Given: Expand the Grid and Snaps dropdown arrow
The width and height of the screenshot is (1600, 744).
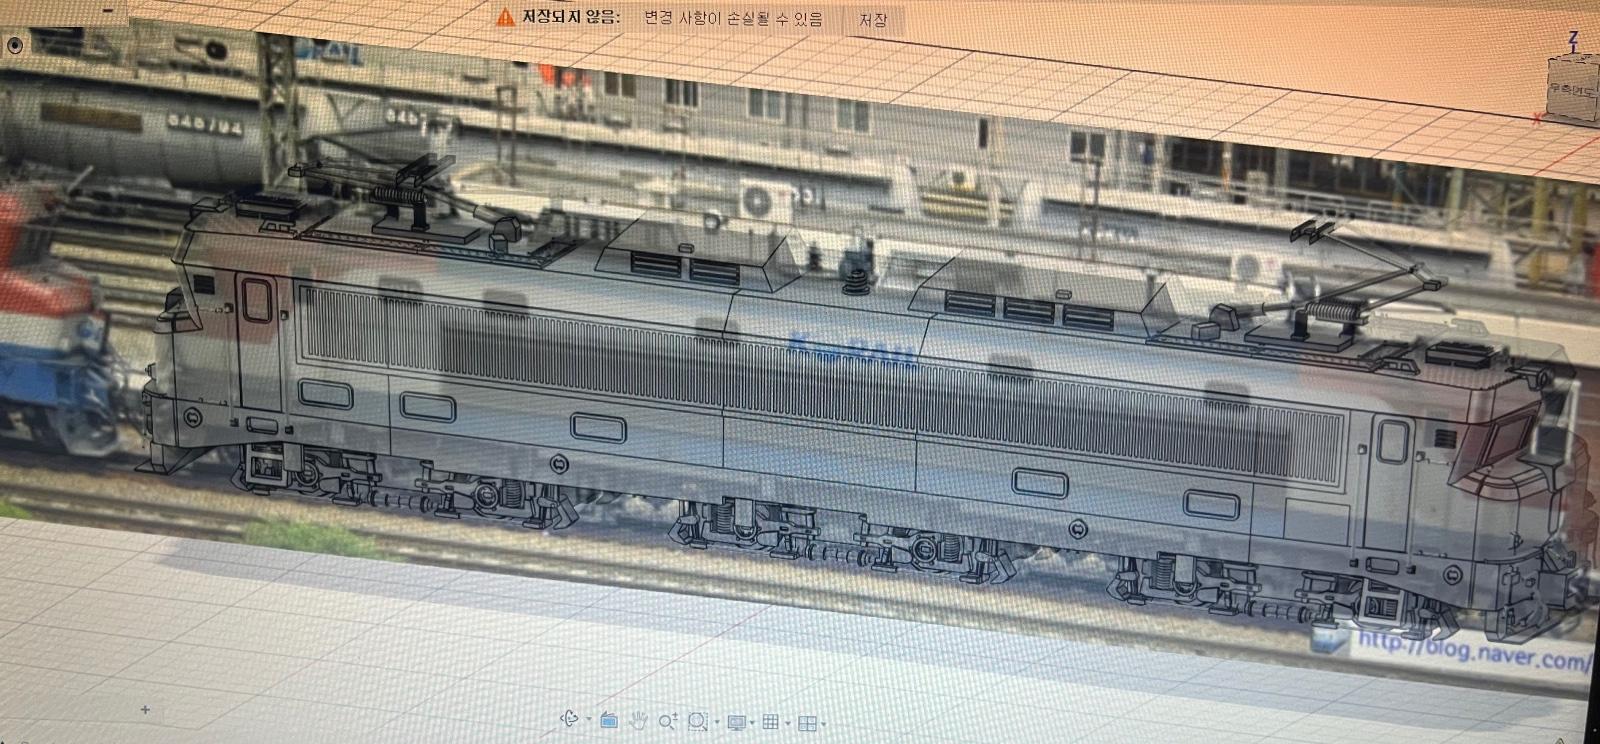Looking at the screenshot, I should 788,723.
